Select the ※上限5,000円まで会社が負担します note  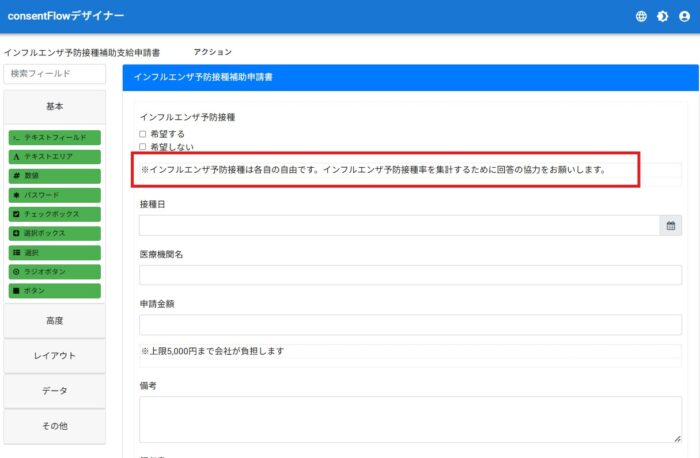click(212, 351)
